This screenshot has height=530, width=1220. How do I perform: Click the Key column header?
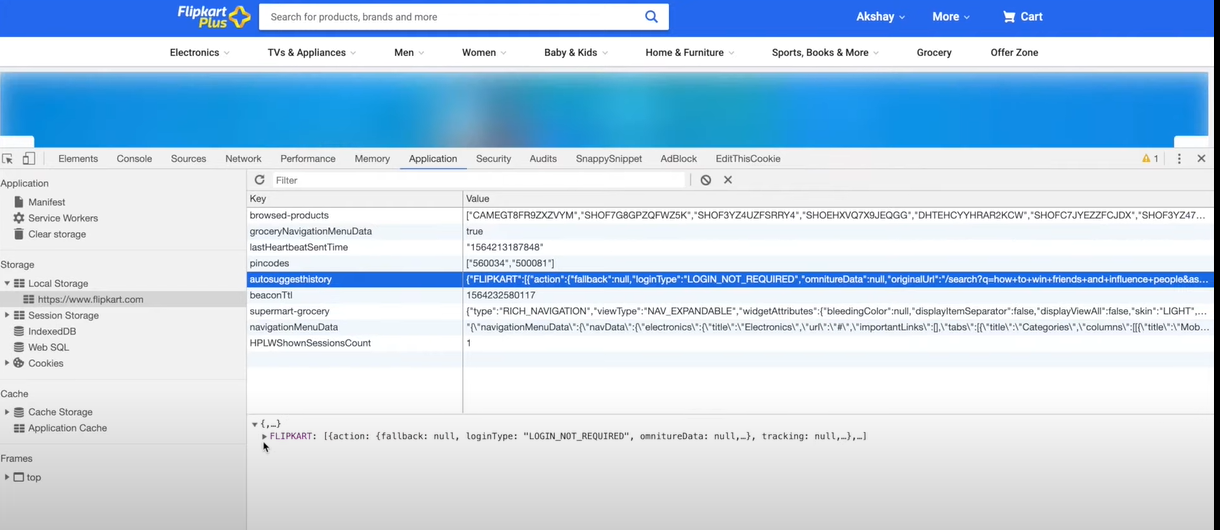pos(355,199)
